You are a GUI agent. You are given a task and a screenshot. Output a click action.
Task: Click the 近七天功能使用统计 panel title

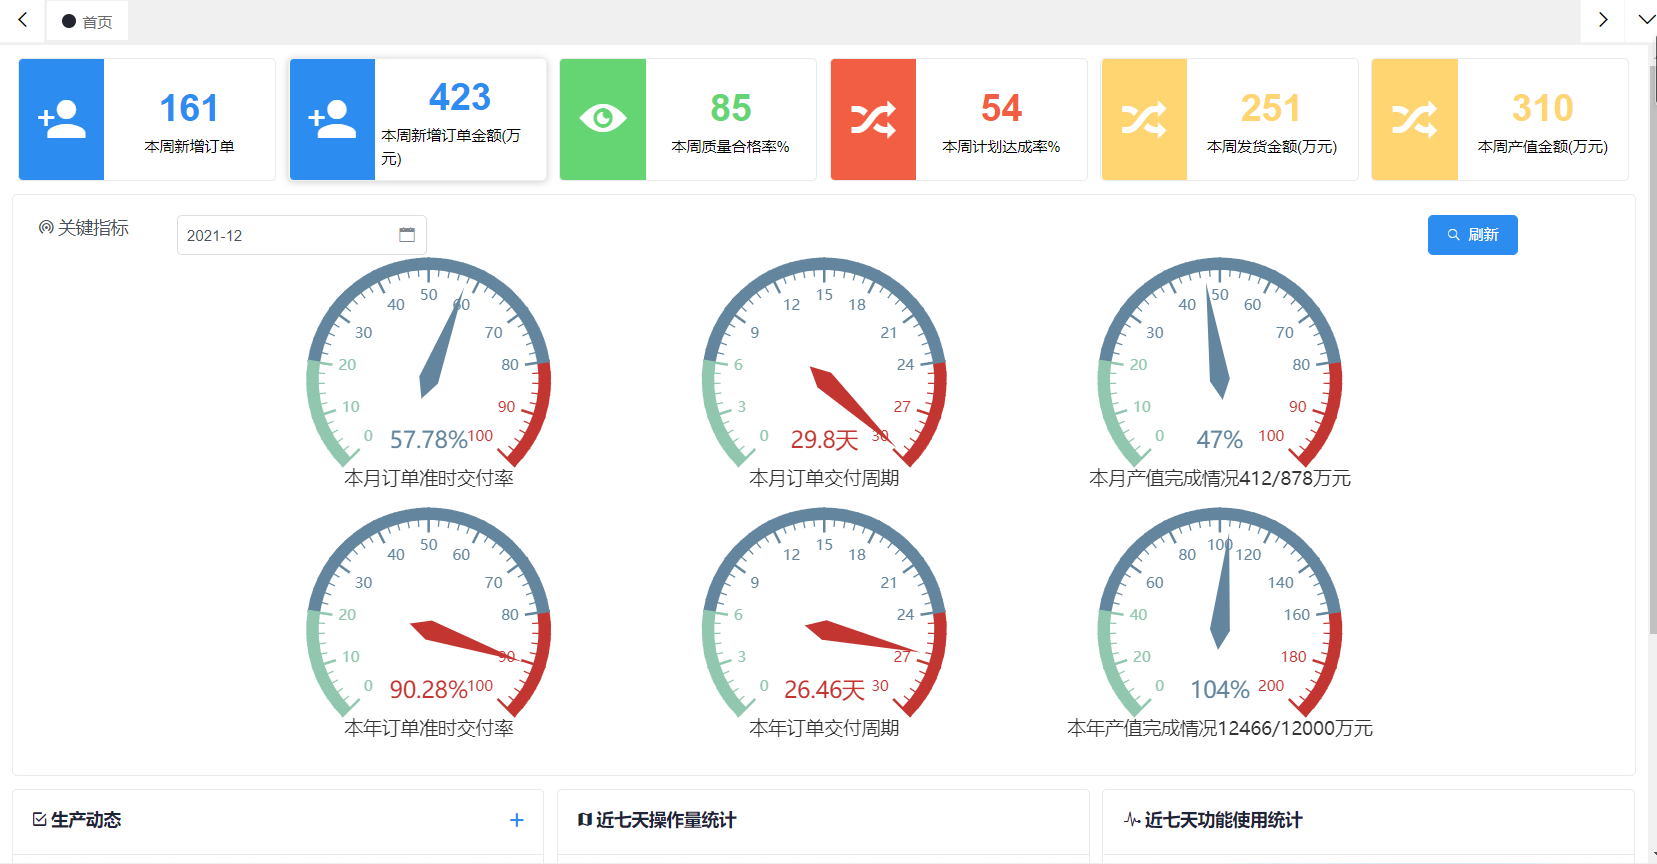pos(1223,820)
